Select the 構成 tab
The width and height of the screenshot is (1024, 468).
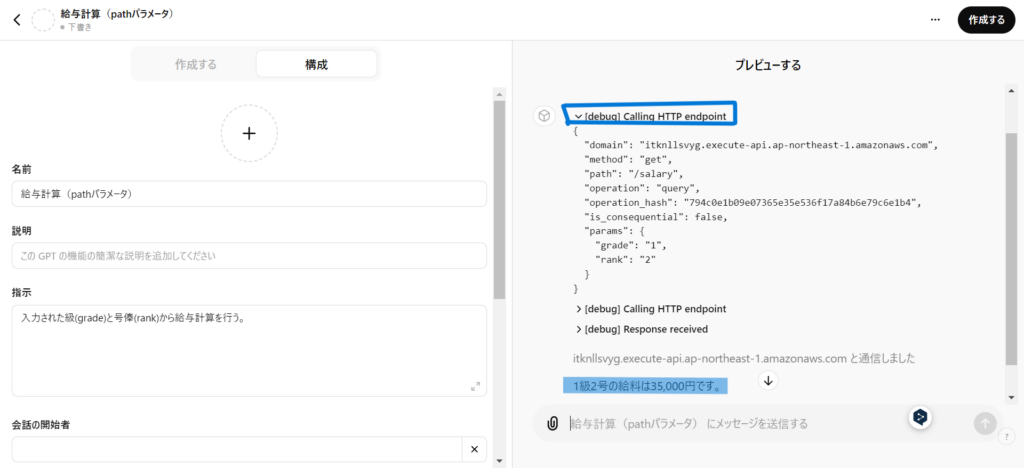[x=316, y=64]
